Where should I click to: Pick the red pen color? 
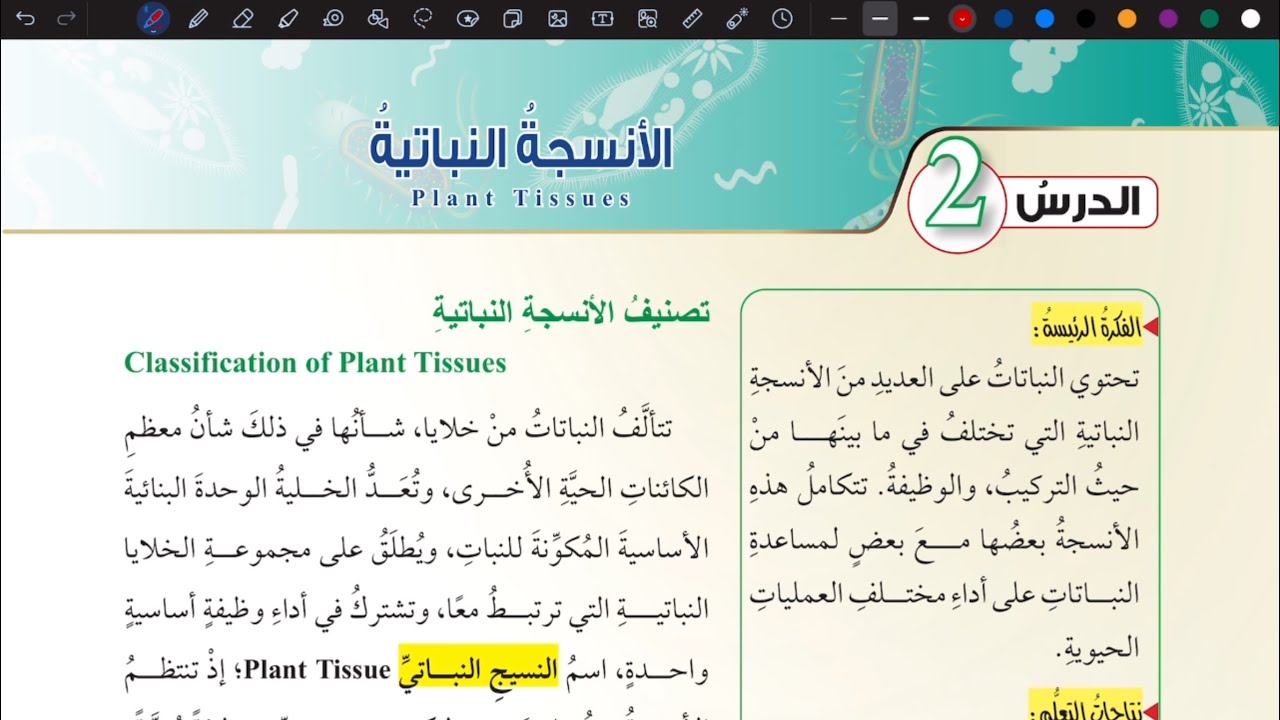click(962, 19)
